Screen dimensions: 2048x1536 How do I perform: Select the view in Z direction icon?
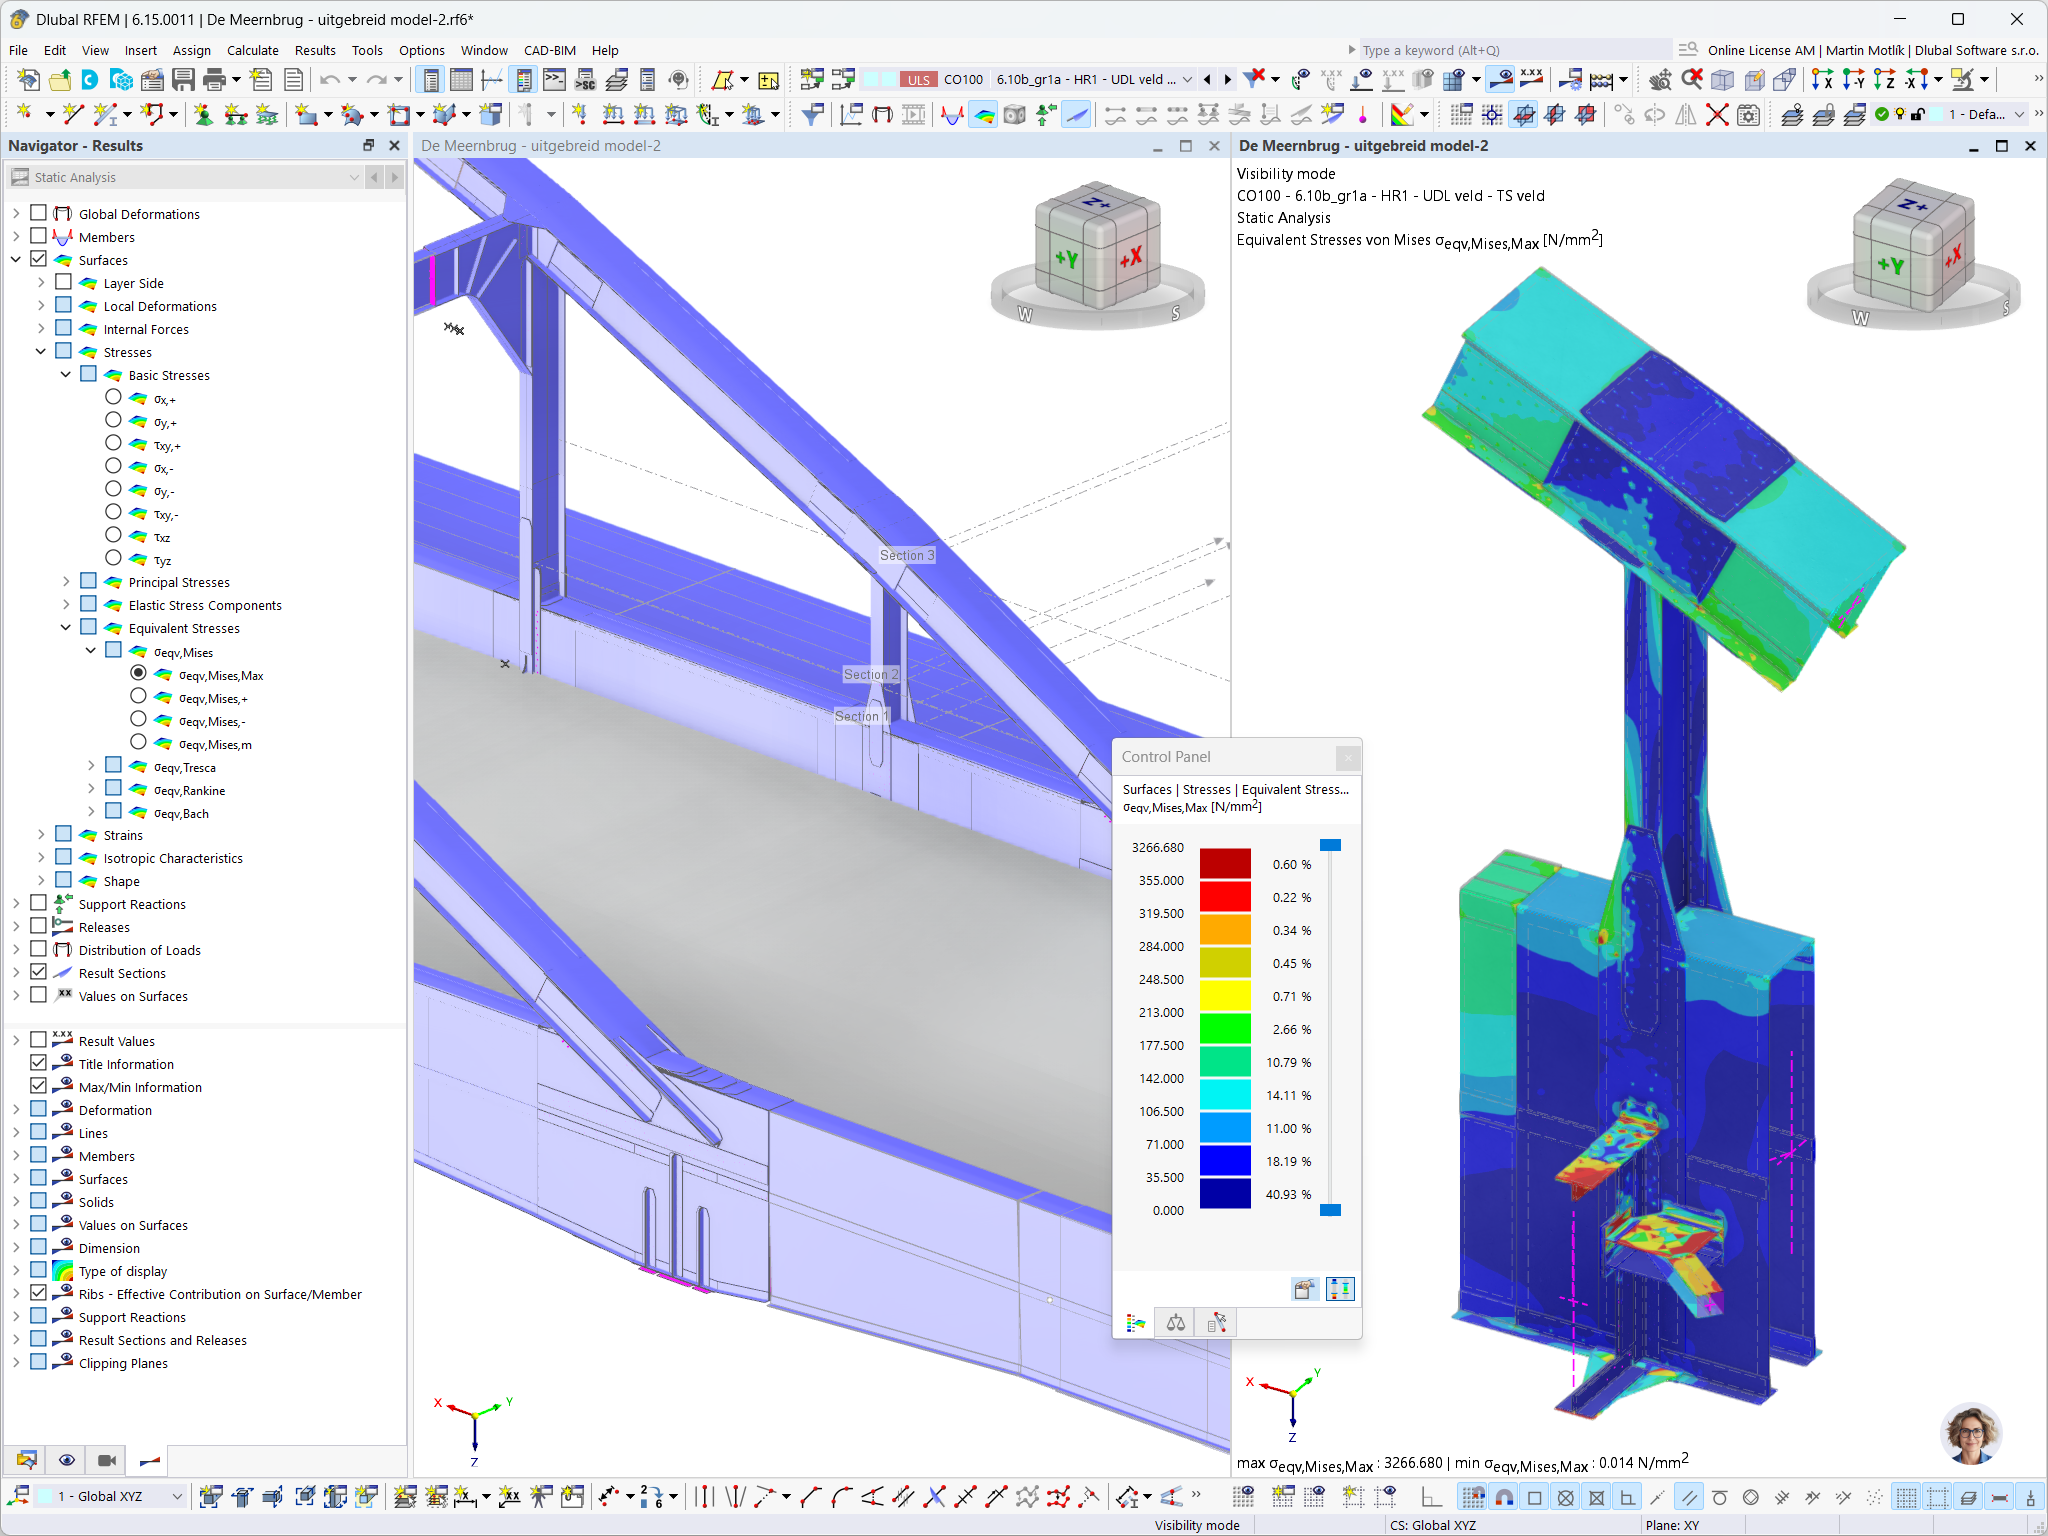coord(1884,80)
